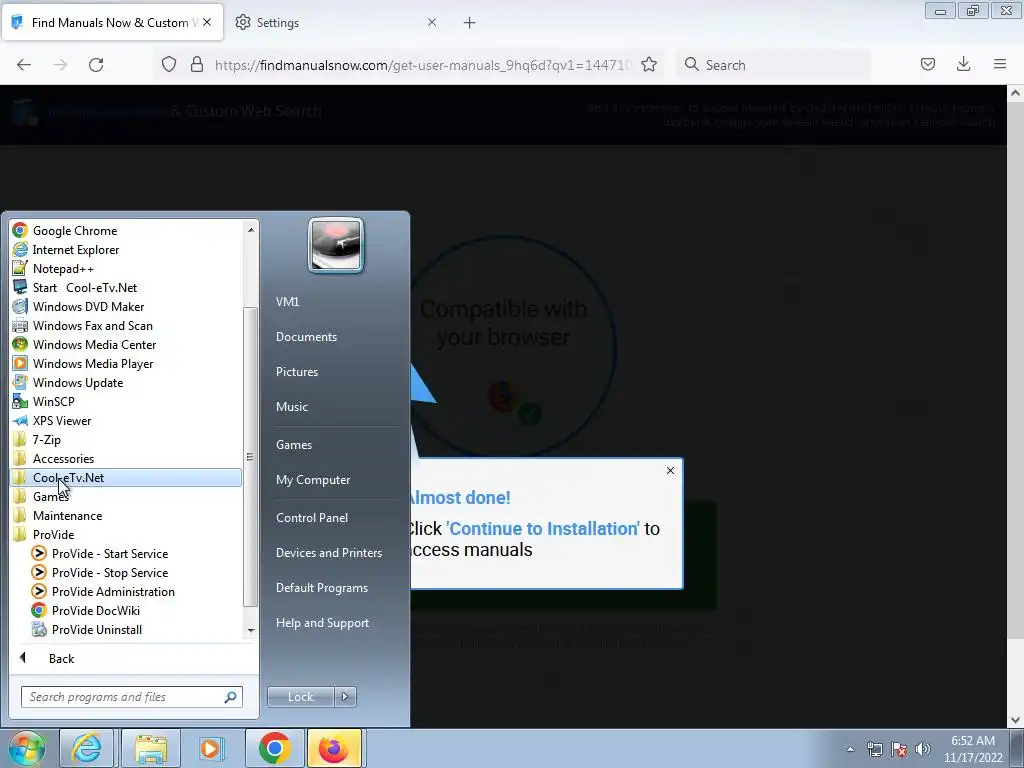
Task: Go back to the previous page
Action: point(24,65)
